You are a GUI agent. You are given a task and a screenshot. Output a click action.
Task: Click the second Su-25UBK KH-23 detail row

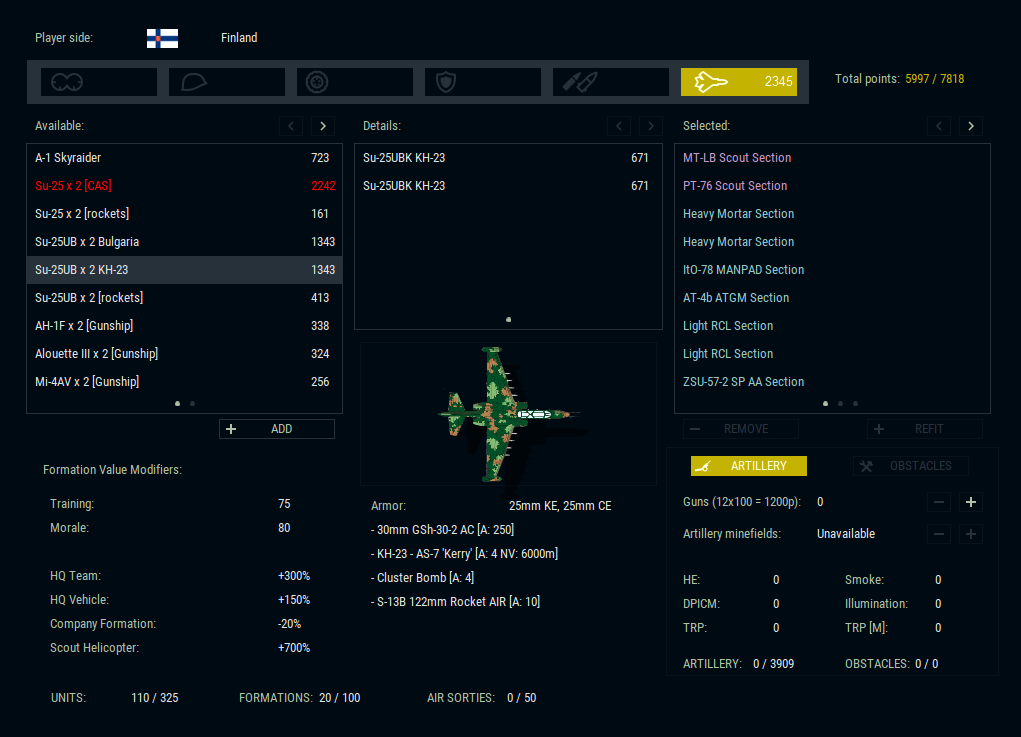pos(508,186)
